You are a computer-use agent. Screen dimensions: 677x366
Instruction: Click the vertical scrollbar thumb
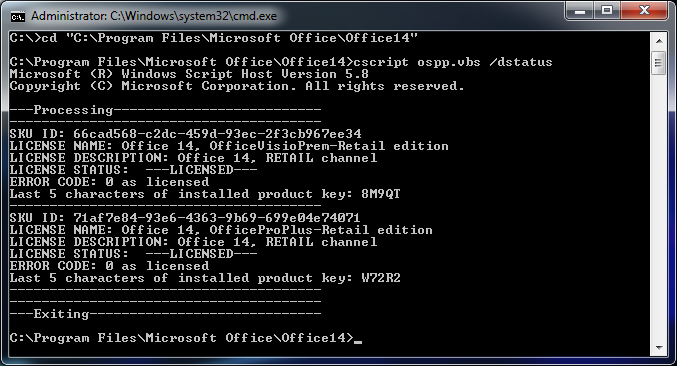658,63
